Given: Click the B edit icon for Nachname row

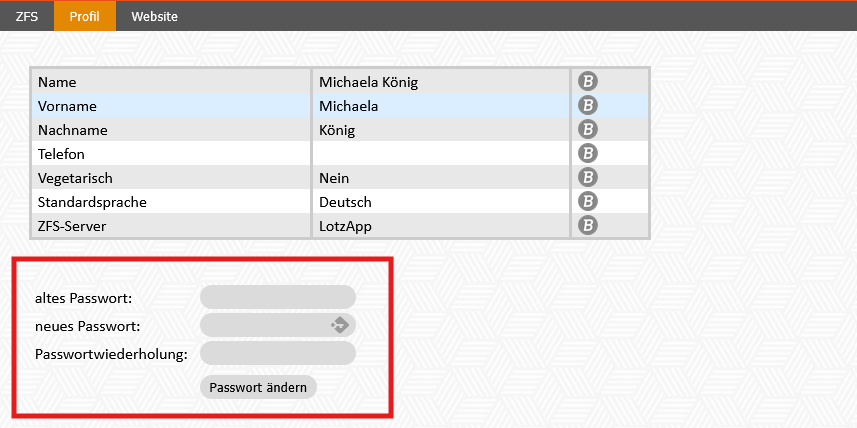Looking at the screenshot, I should [588, 130].
